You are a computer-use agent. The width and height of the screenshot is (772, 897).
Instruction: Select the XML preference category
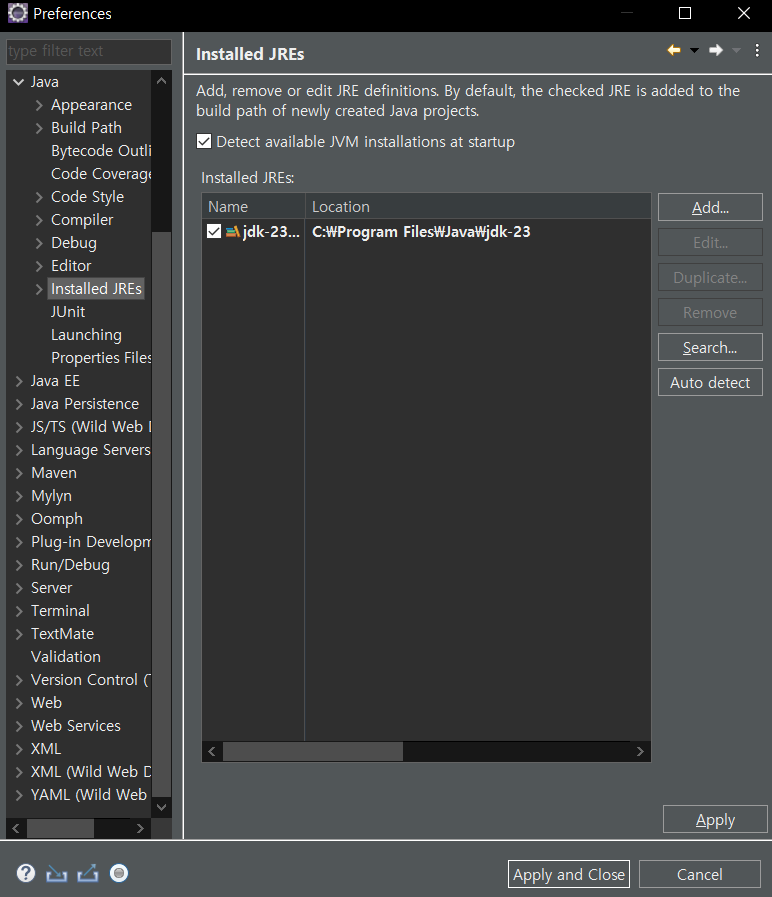click(x=46, y=749)
